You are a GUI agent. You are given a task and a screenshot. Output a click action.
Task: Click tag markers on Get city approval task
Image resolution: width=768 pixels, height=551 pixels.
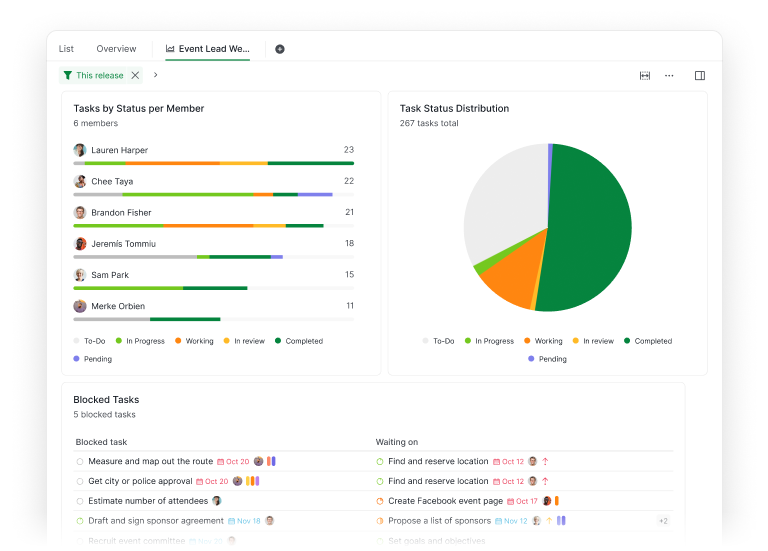click(x=252, y=481)
